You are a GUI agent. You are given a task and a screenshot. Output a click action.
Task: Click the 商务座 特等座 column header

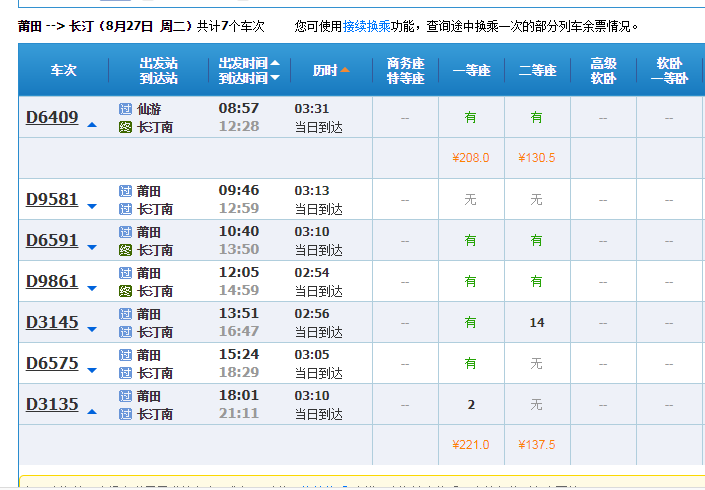tap(406, 71)
